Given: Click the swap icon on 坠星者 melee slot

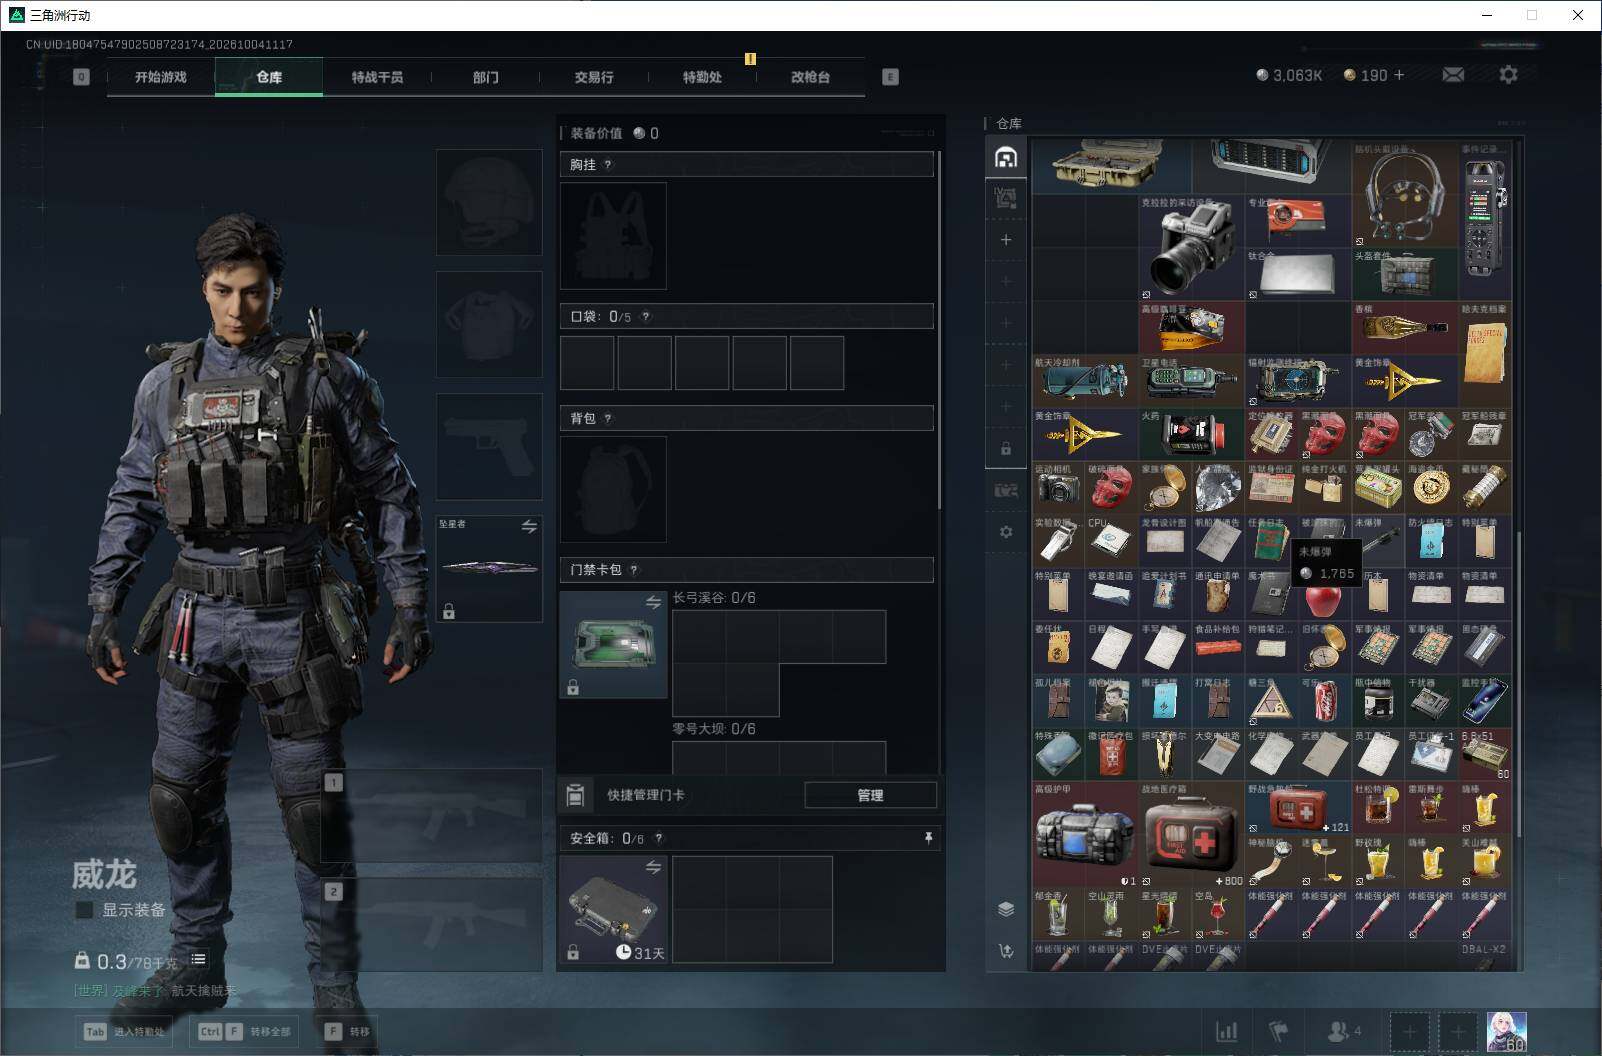Looking at the screenshot, I should pyautogui.click(x=529, y=526).
